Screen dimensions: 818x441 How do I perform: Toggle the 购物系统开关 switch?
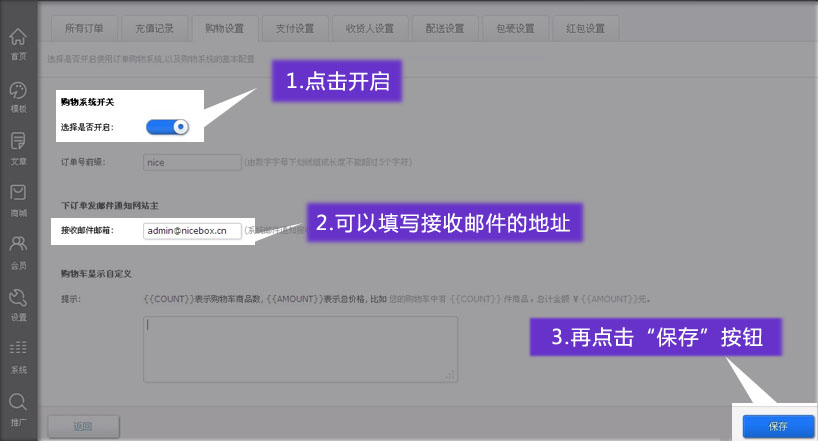167,127
